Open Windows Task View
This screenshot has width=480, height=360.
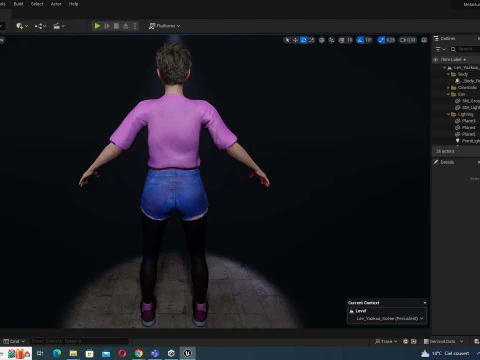tap(40, 353)
